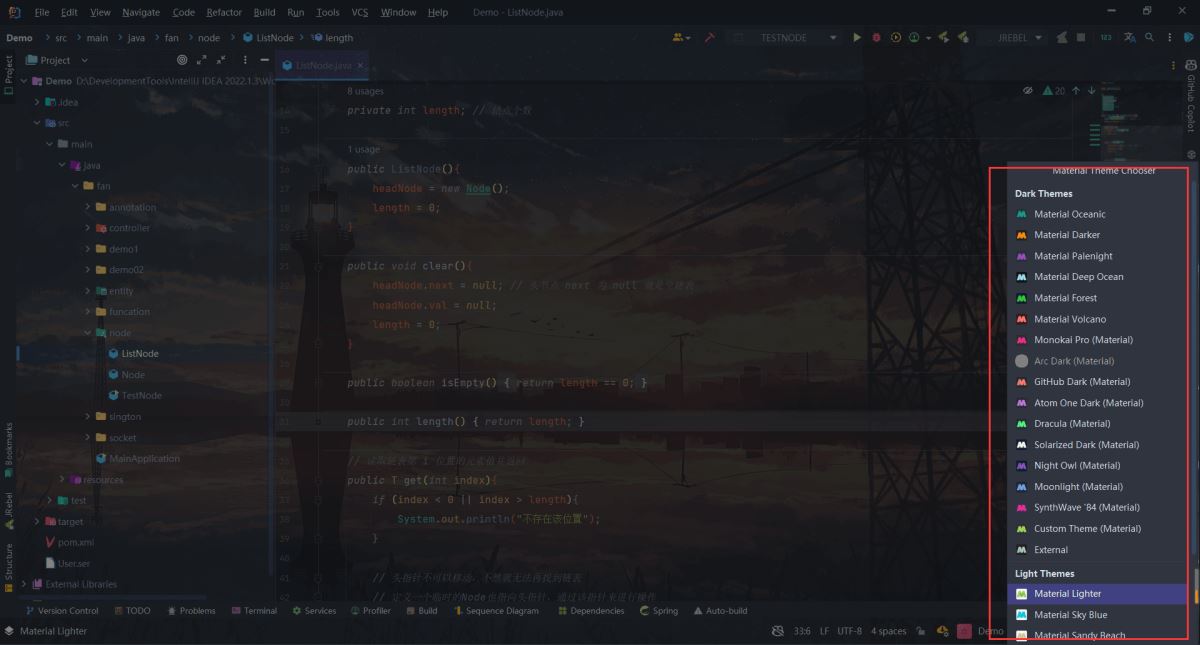Open the Spring tool window
The width and height of the screenshot is (1200, 645).
(658, 611)
